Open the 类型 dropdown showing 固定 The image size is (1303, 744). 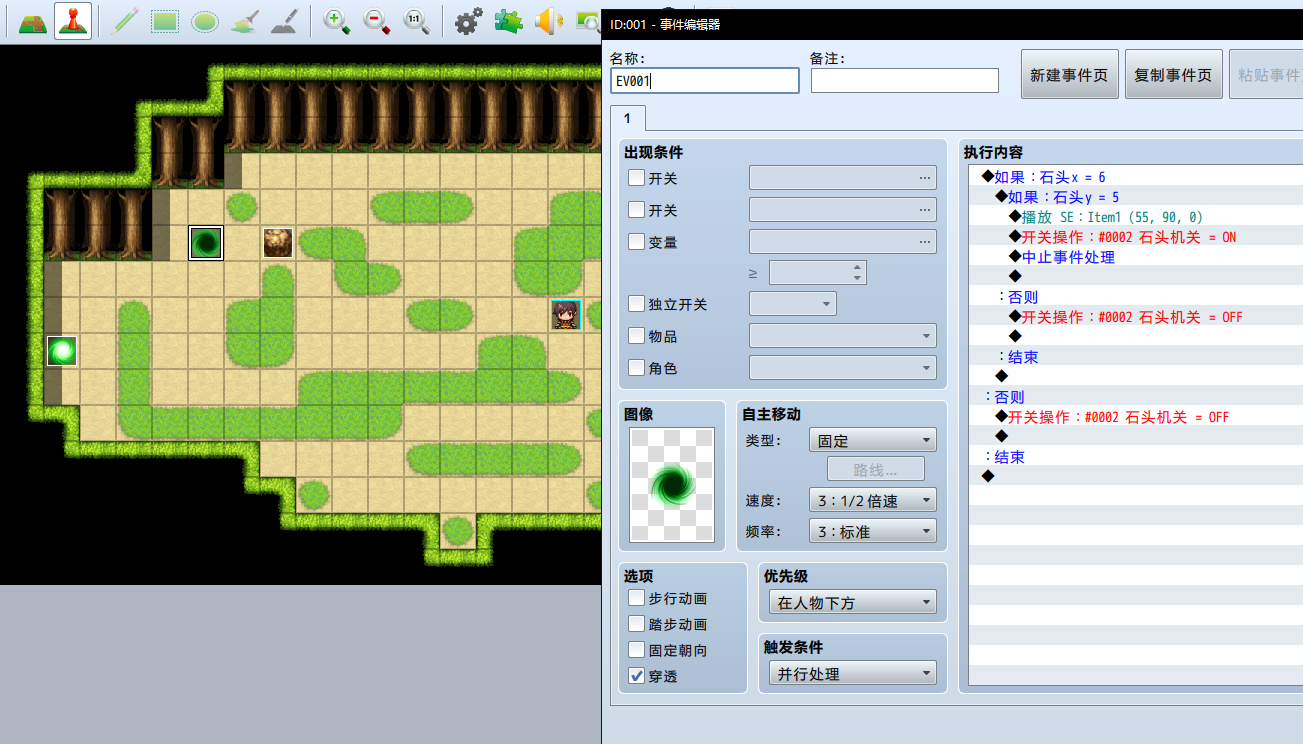click(x=873, y=440)
